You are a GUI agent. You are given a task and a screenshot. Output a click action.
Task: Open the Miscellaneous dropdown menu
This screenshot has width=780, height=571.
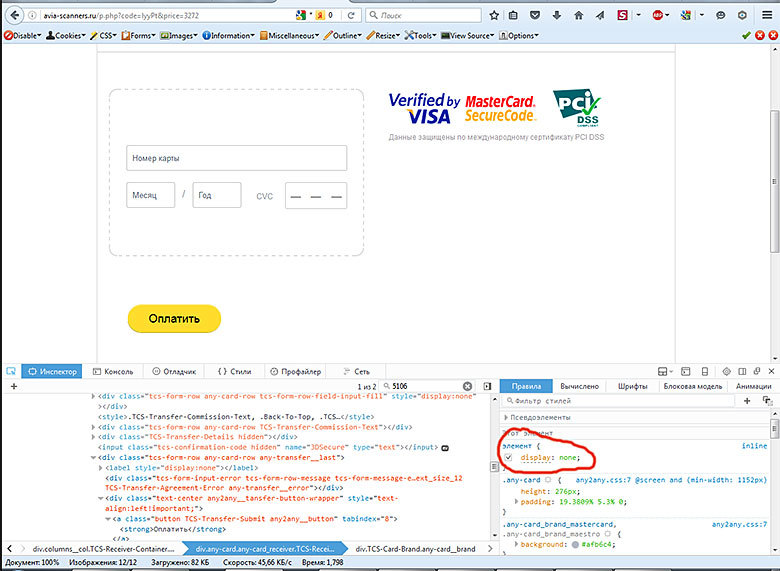click(x=289, y=35)
